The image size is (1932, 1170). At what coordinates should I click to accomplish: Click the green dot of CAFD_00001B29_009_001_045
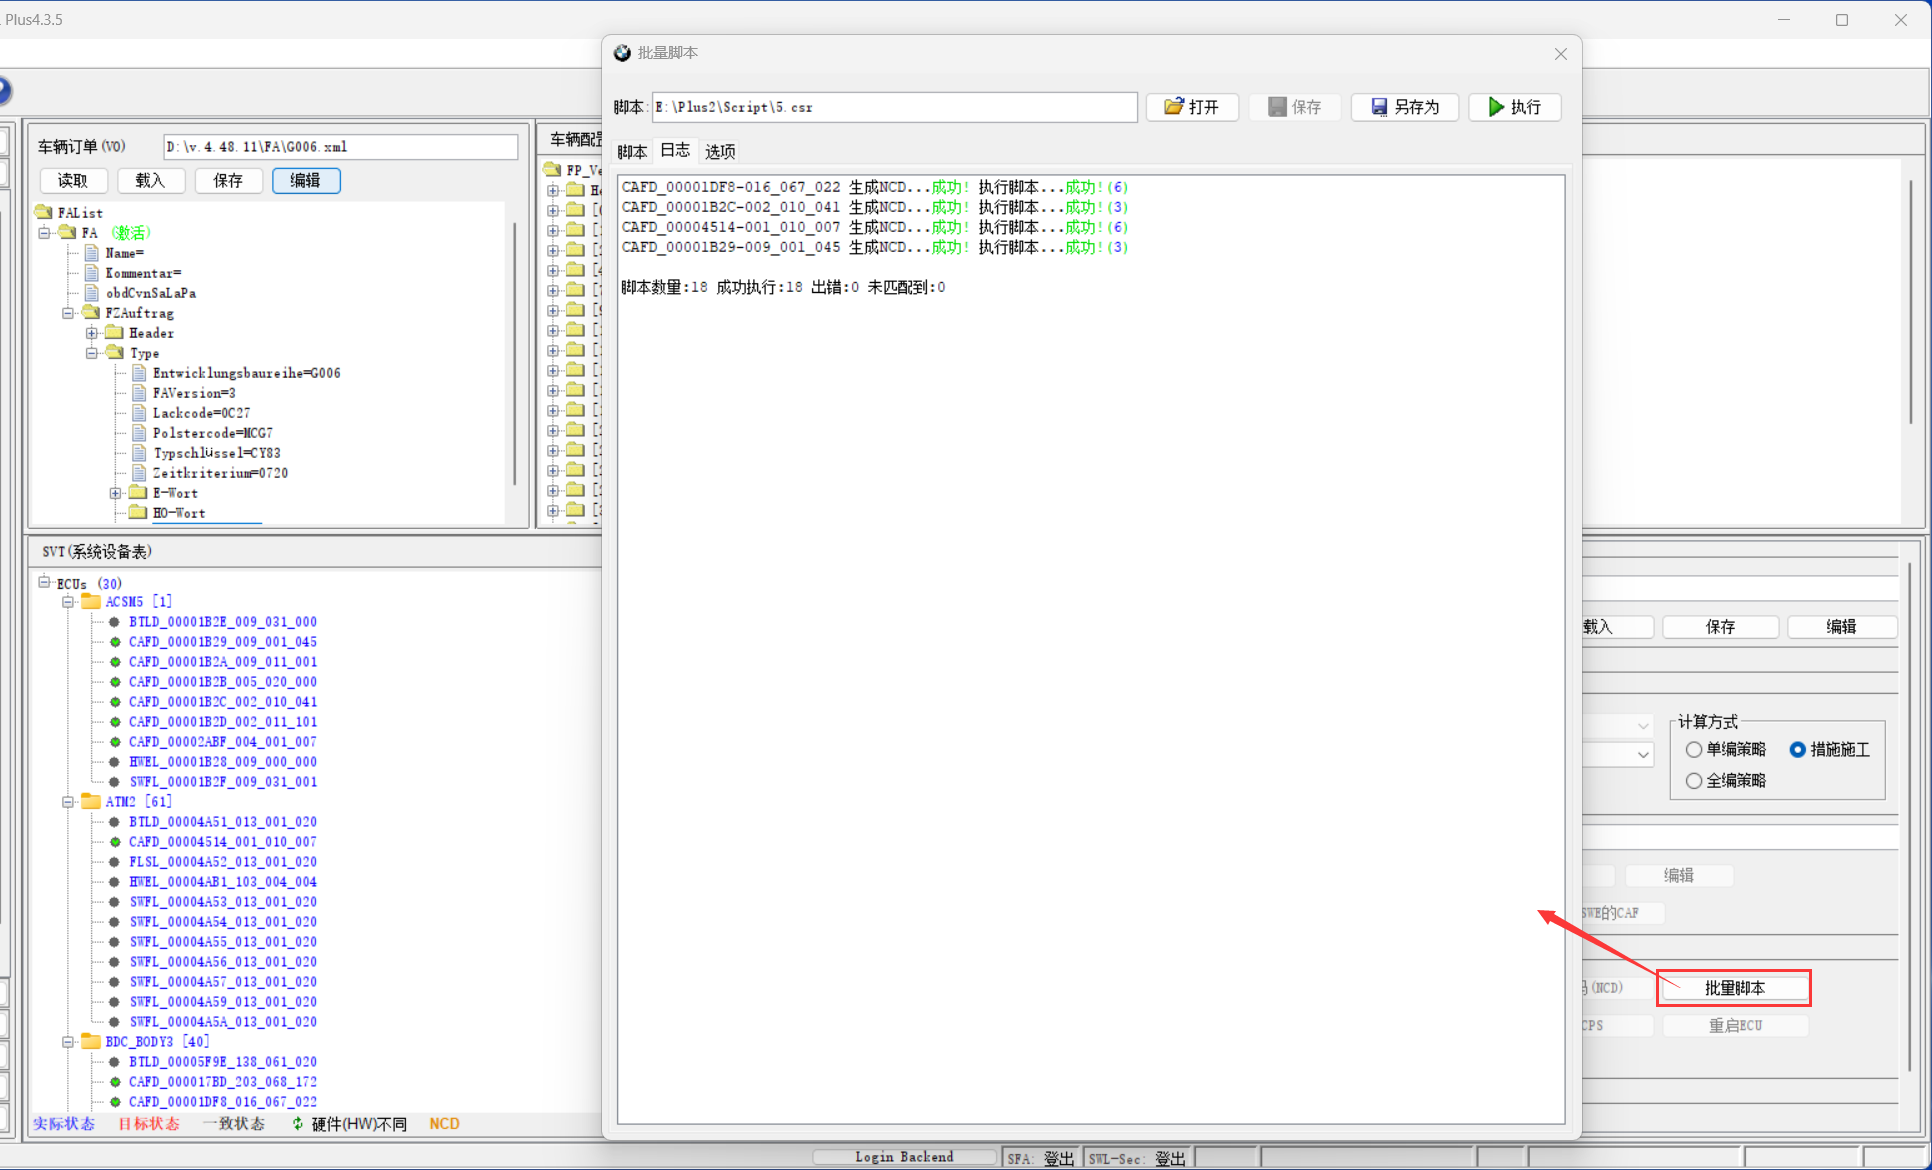[x=115, y=642]
